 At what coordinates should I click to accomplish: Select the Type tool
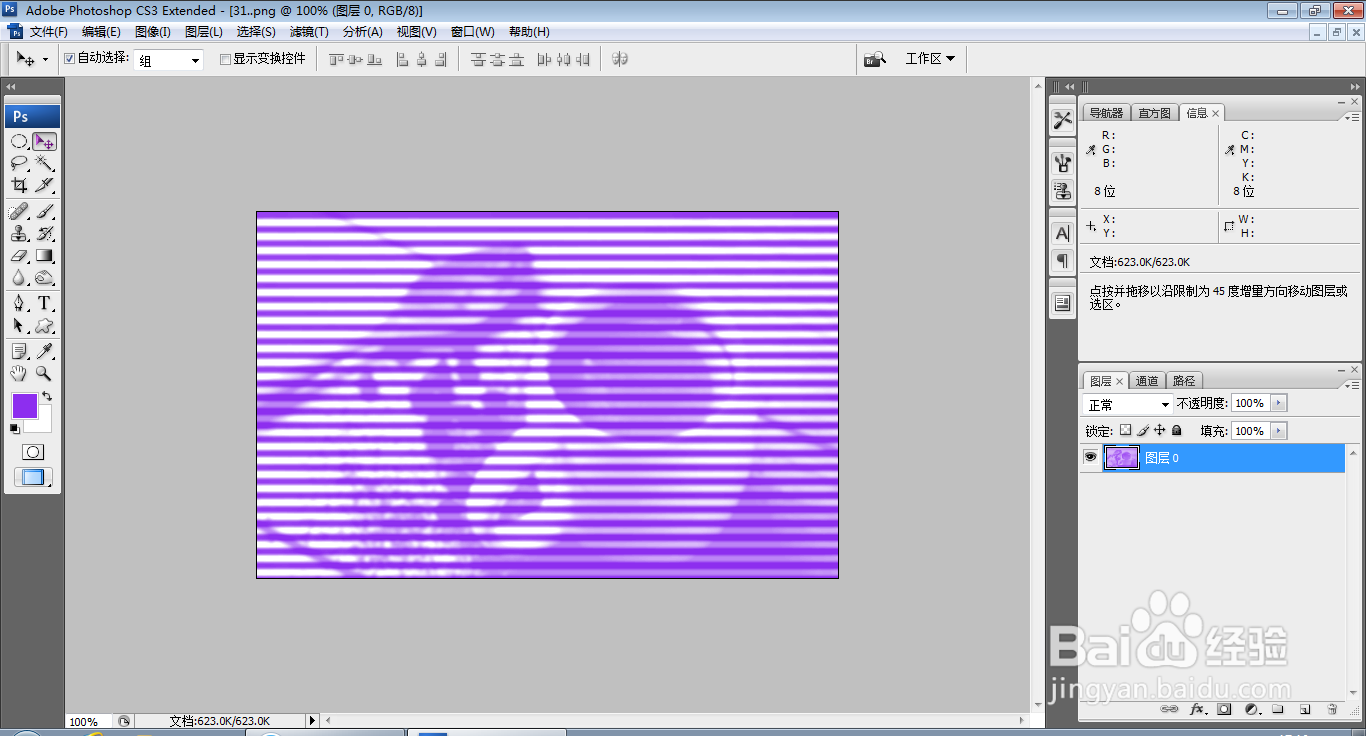[x=44, y=304]
